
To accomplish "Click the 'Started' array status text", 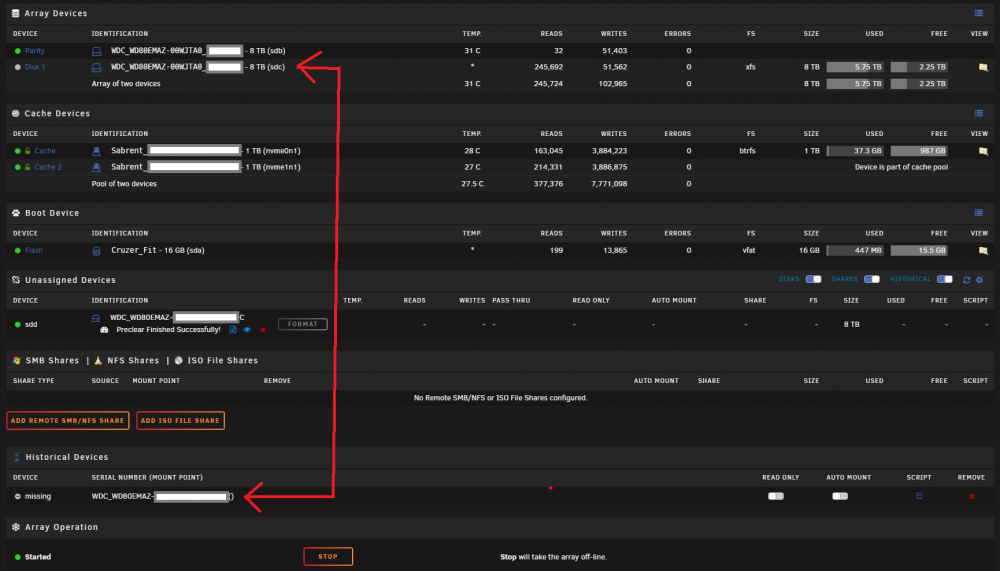I will pyautogui.click(x=38, y=557).
